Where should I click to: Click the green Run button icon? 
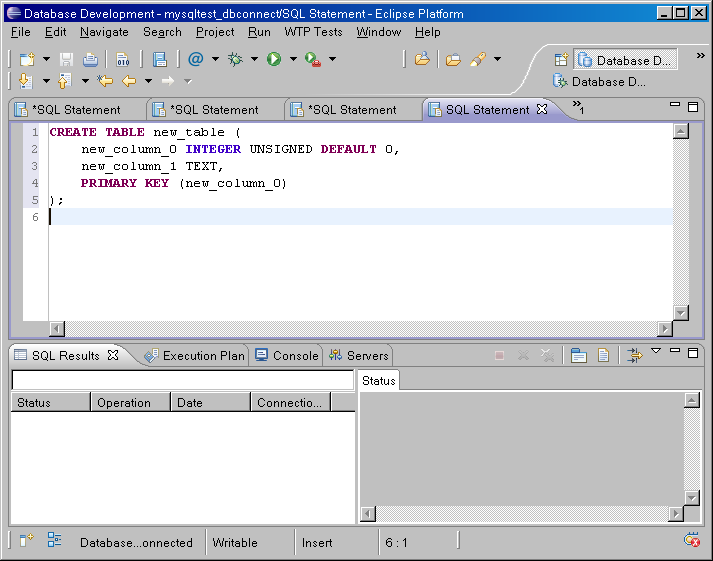[274, 59]
